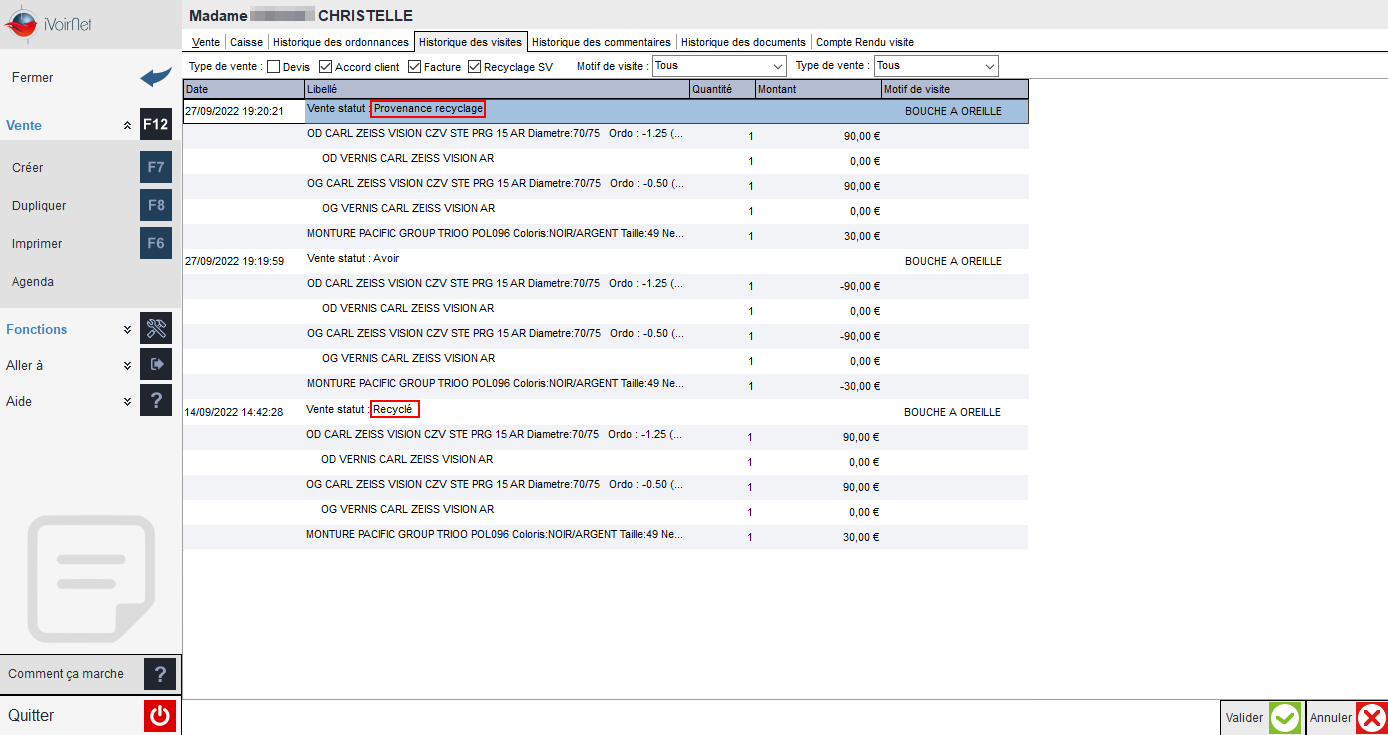Image resolution: width=1388 pixels, height=735 pixels.
Task: Click the Aller à exit-arrow icon
Action: click(x=156, y=365)
